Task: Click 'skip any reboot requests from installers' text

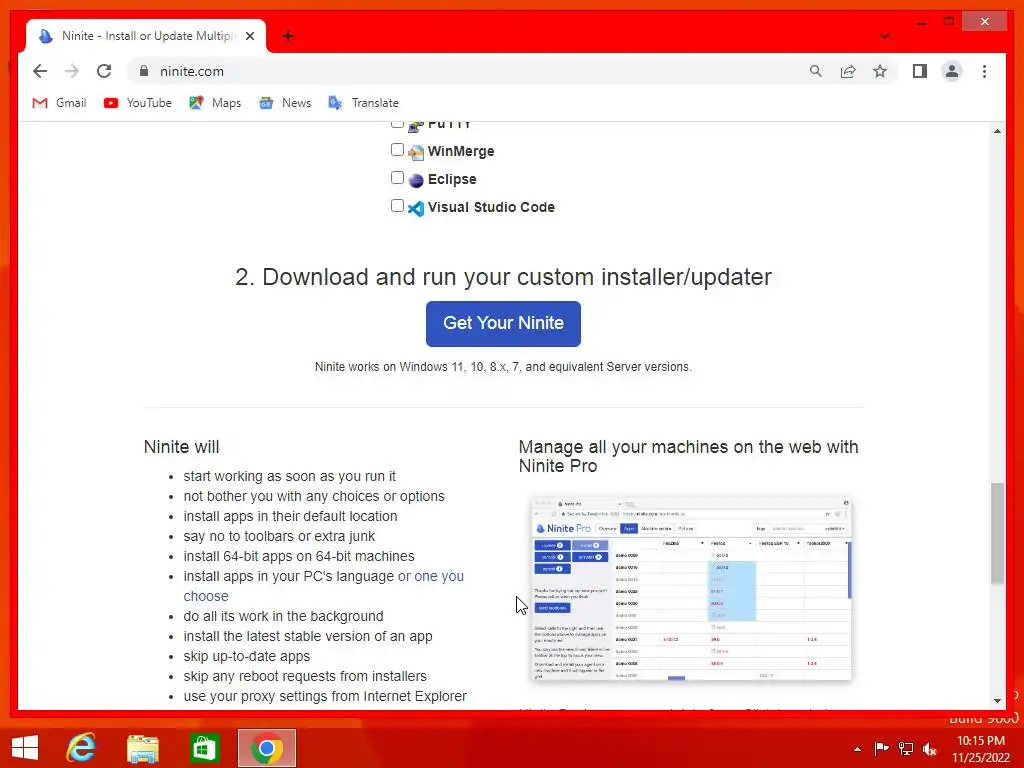Action: (x=305, y=677)
